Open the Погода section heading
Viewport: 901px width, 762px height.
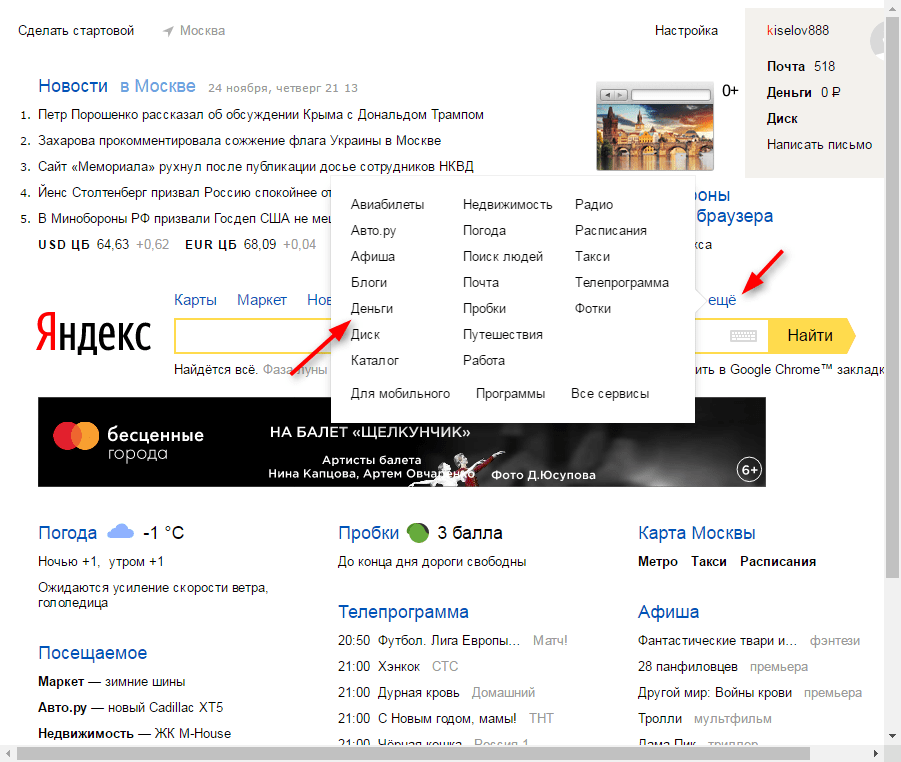pos(67,533)
